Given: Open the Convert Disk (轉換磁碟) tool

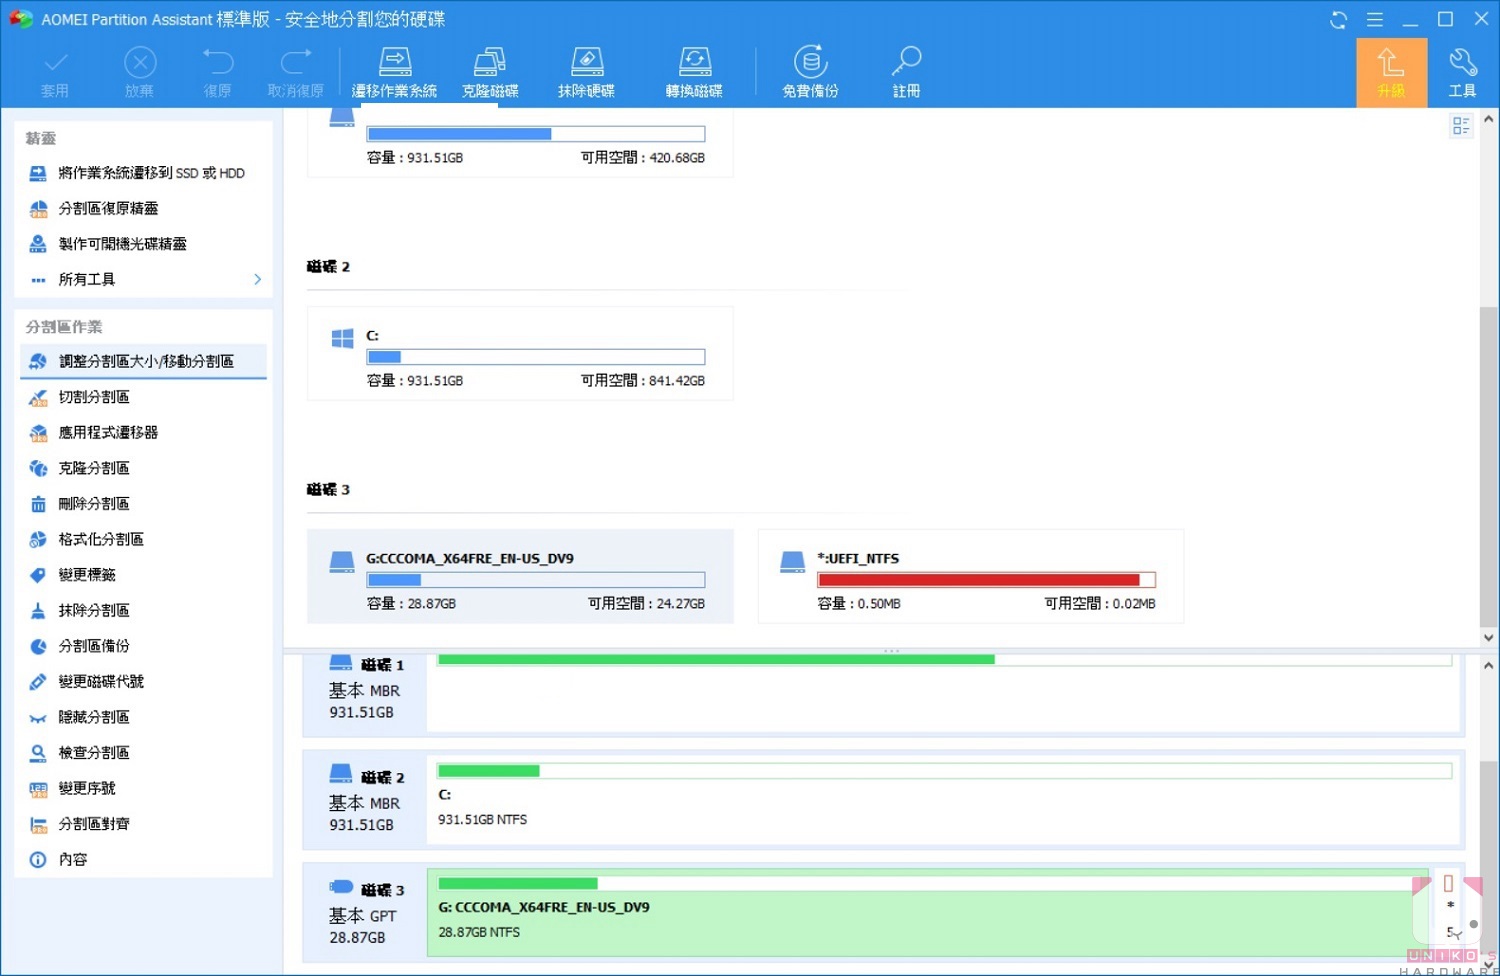Looking at the screenshot, I should [694, 73].
